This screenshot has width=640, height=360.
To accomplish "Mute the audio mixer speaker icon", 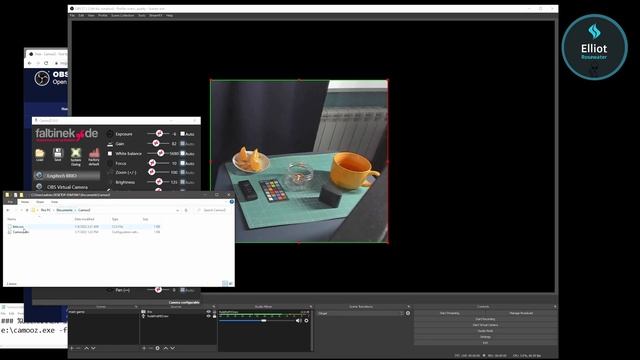I will pyautogui.click(x=298, y=321).
